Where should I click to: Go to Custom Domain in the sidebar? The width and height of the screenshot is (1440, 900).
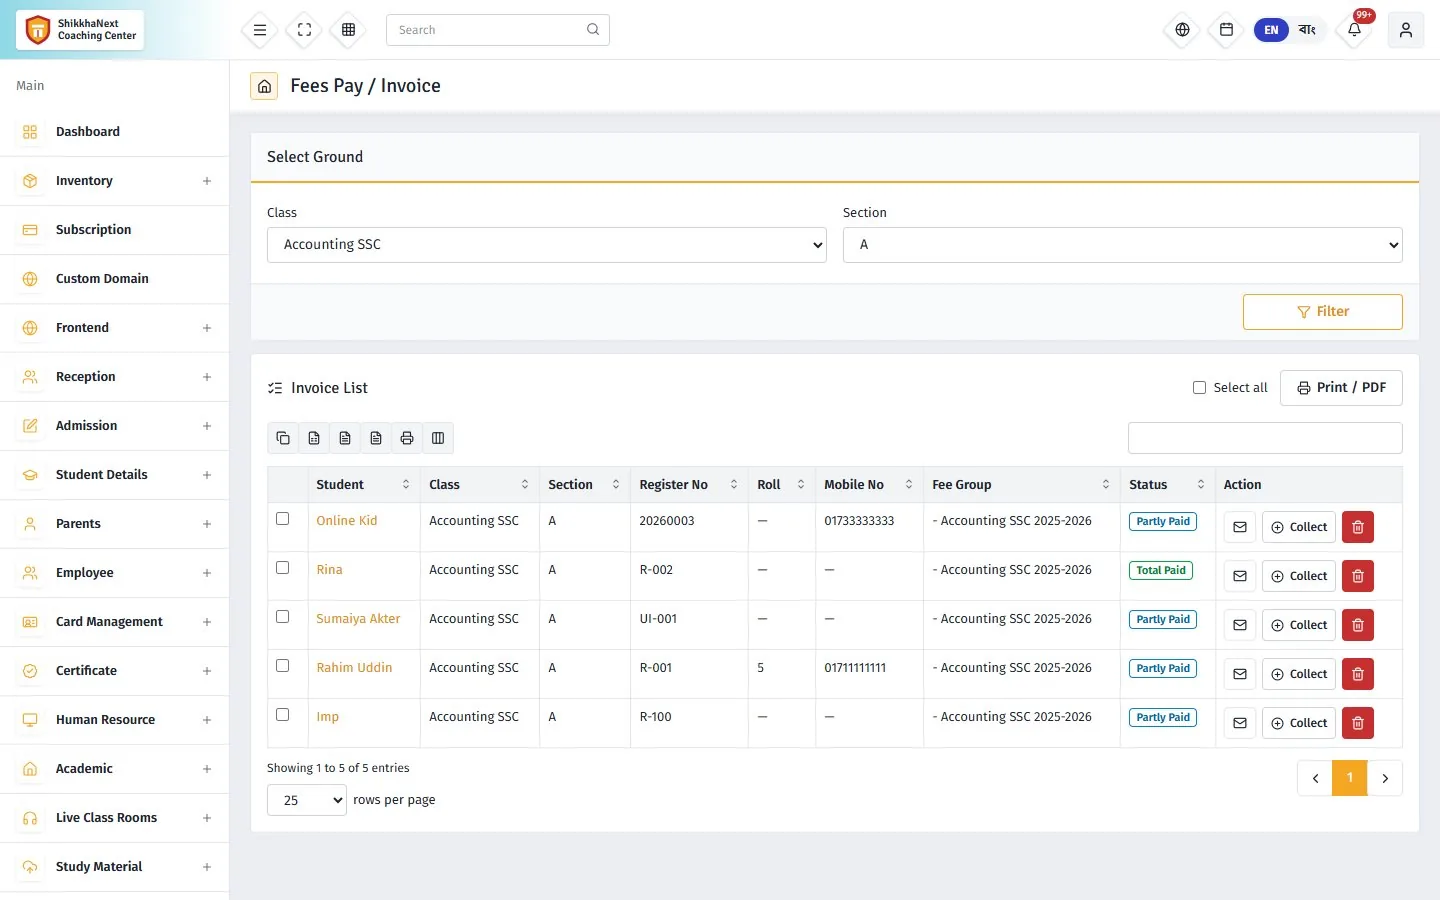[115, 279]
